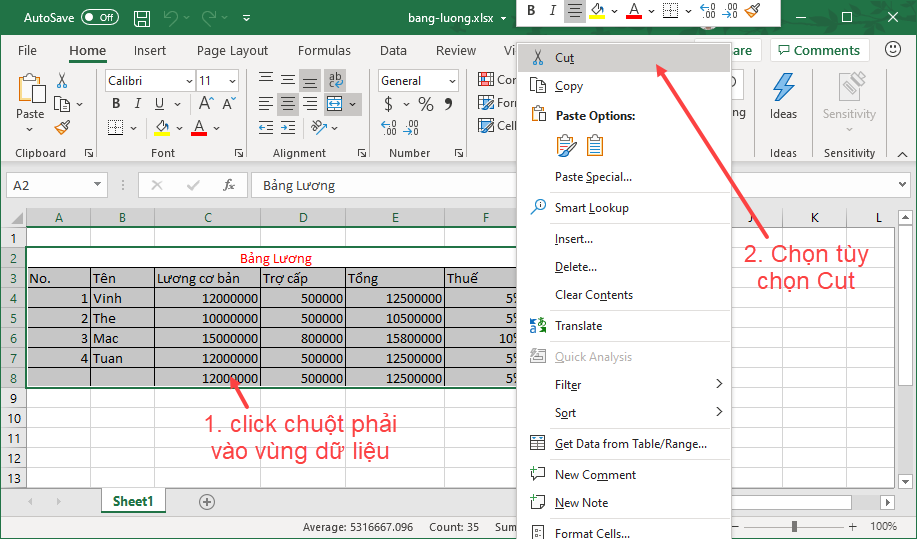This screenshot has height=539, width=917.
Task: Switch to Data tab
Action: [393, 51]
